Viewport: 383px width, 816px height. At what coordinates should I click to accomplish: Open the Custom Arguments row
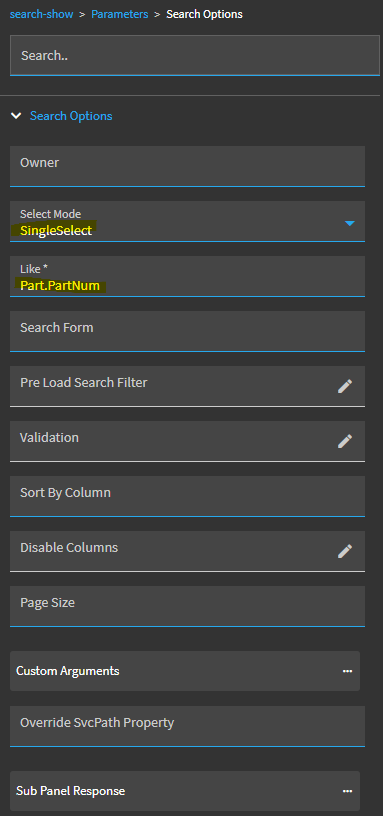click(185, 671)
